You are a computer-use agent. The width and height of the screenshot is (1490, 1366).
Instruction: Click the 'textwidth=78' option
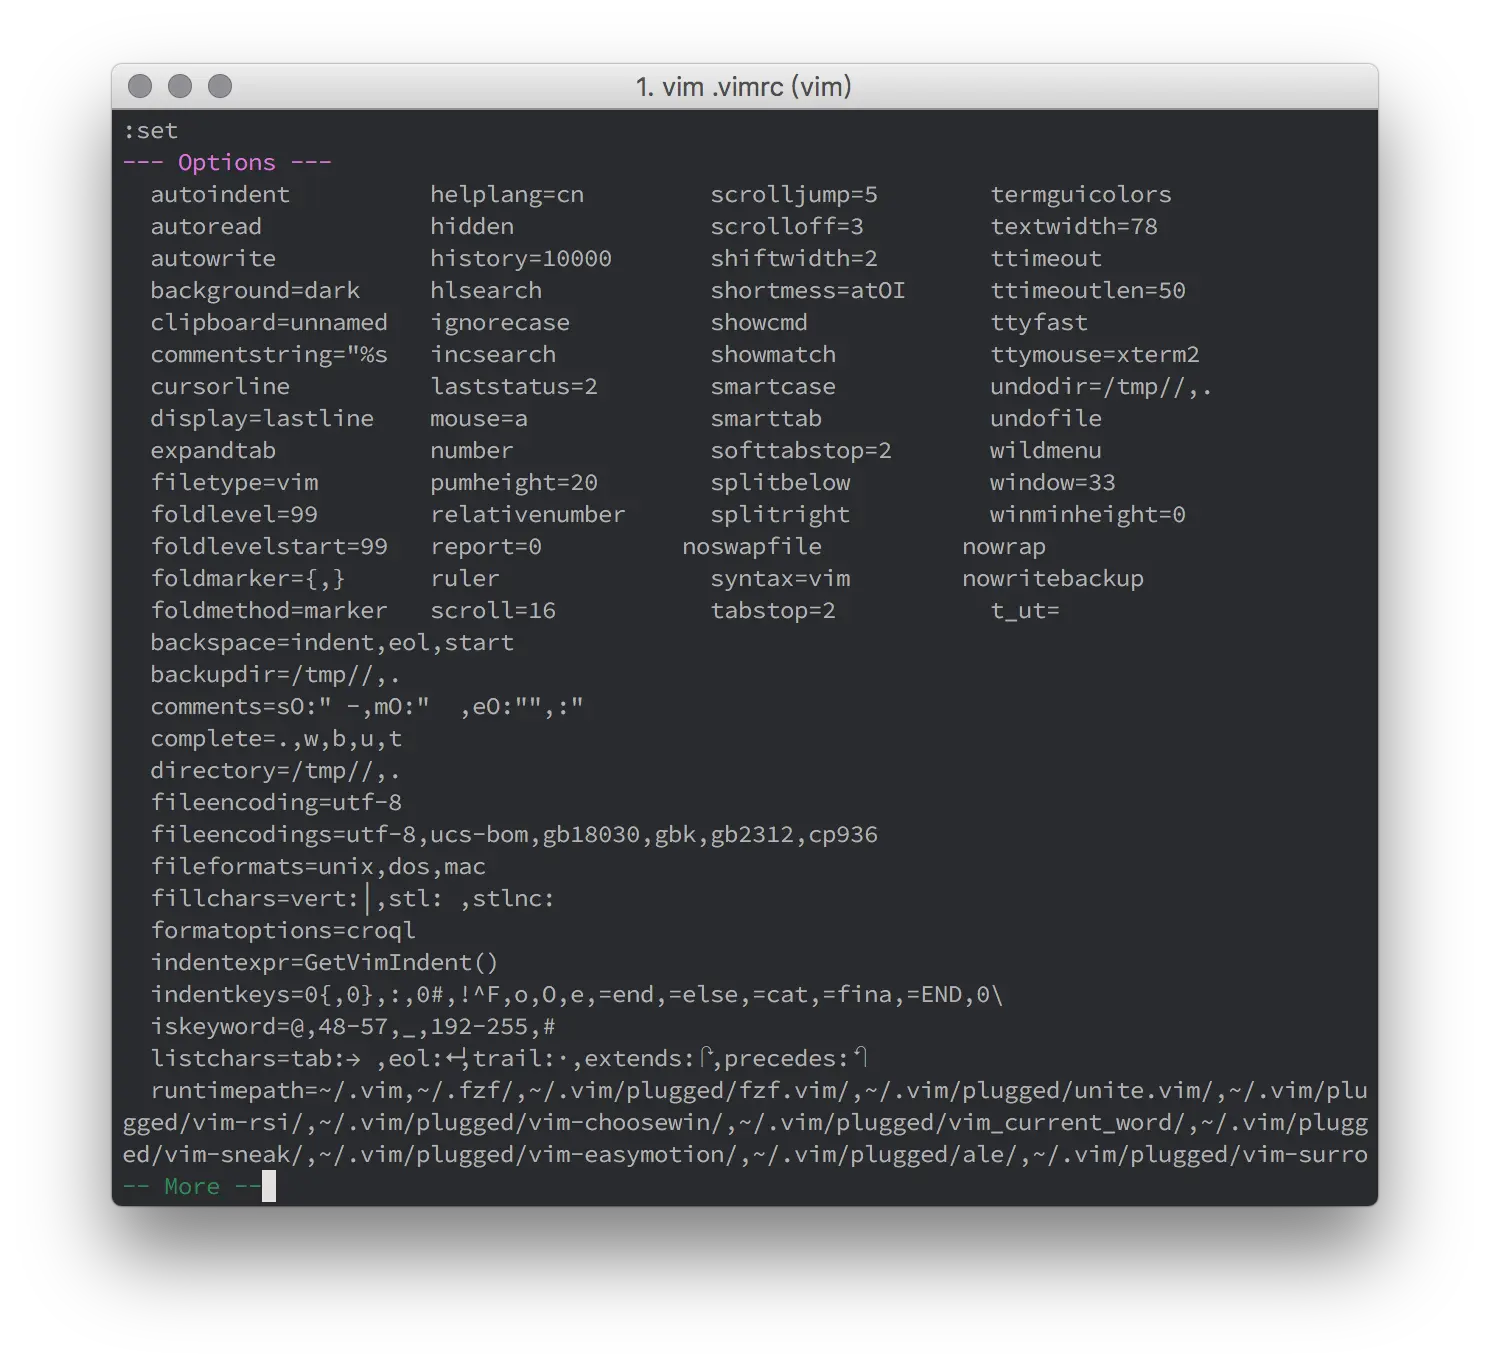pos(1074,227)
